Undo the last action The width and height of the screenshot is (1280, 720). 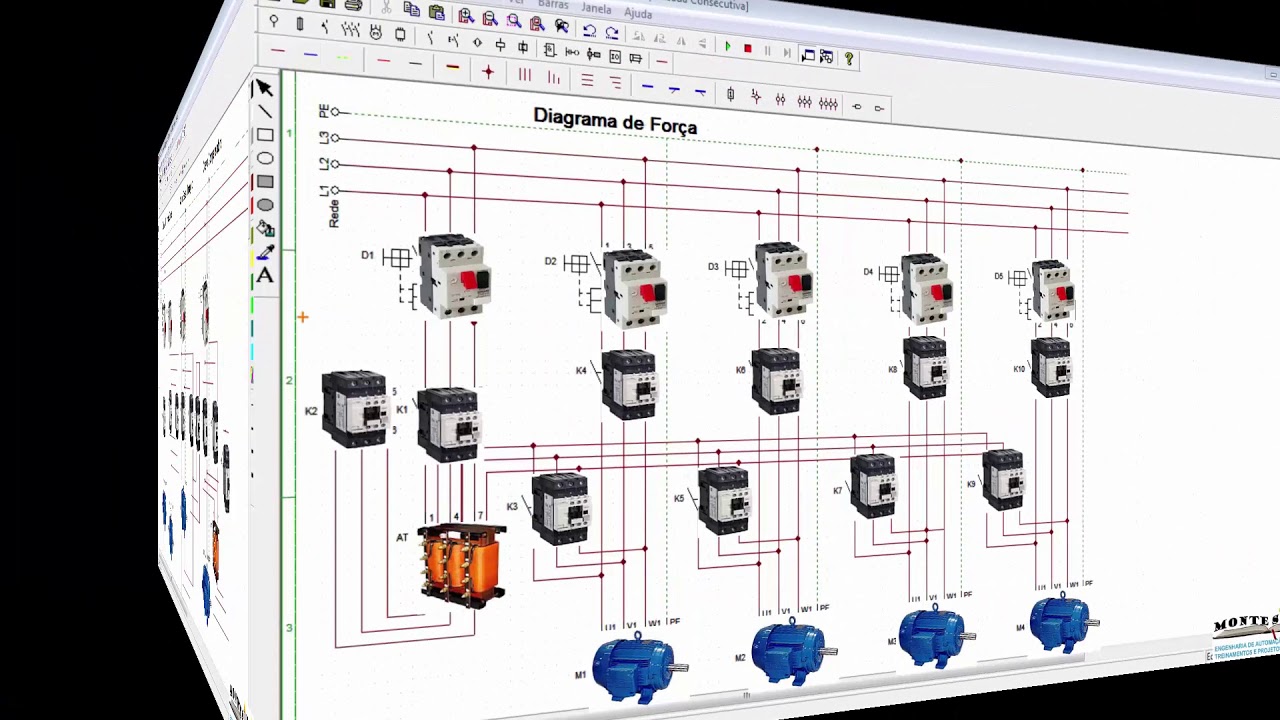point(589,30)
